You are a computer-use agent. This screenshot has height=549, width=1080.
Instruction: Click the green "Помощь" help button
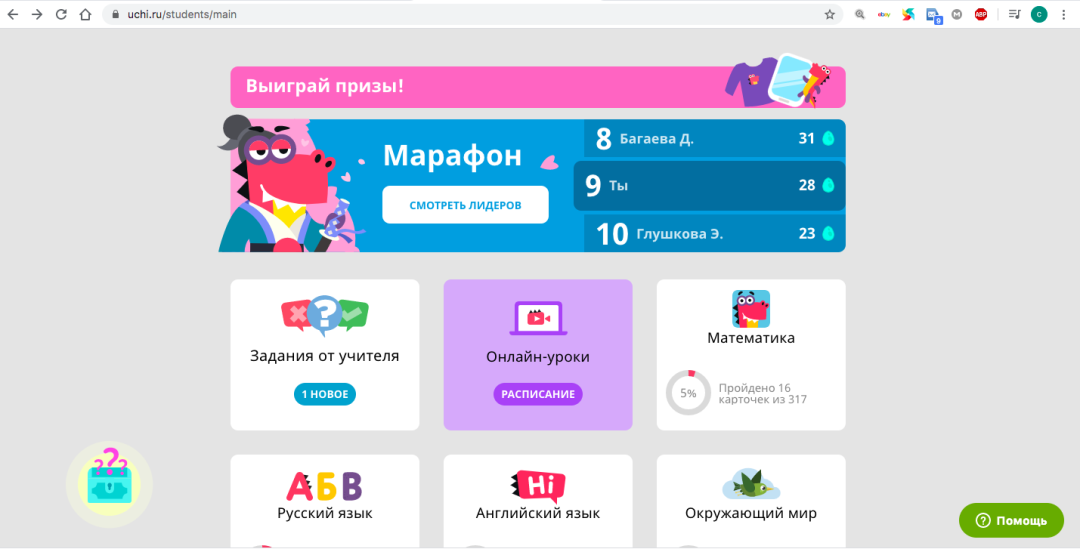click(x=1011, y=520)
